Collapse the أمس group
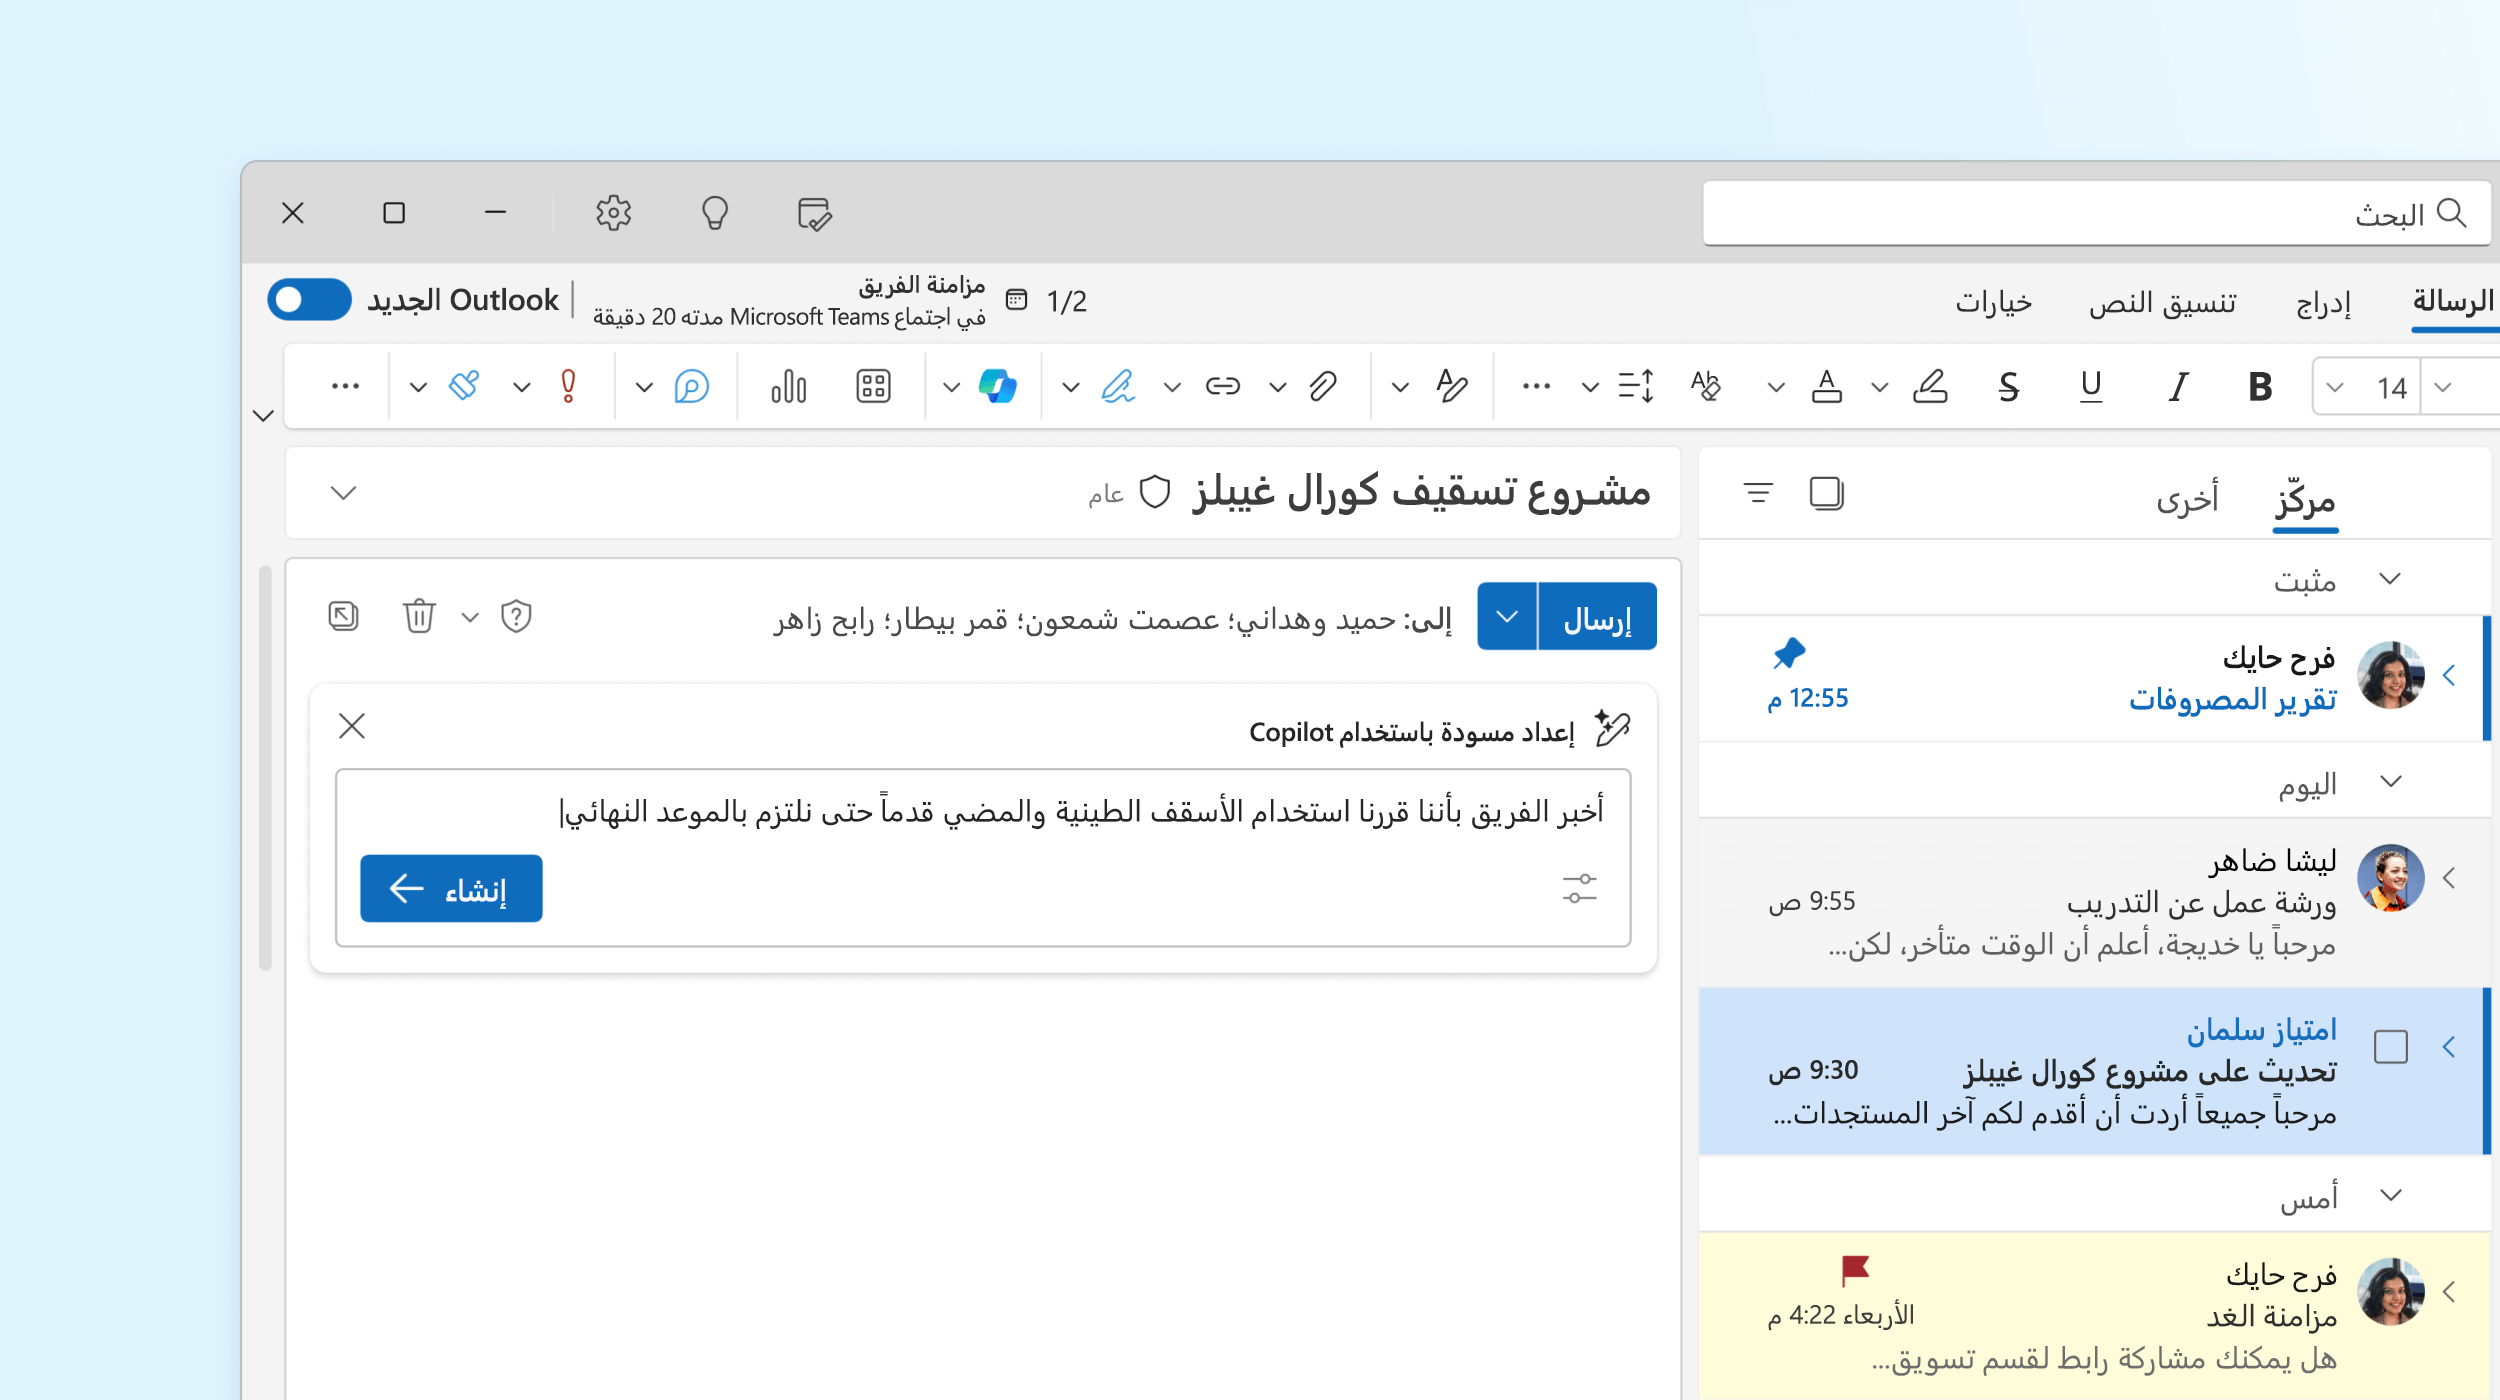 2391,1195
